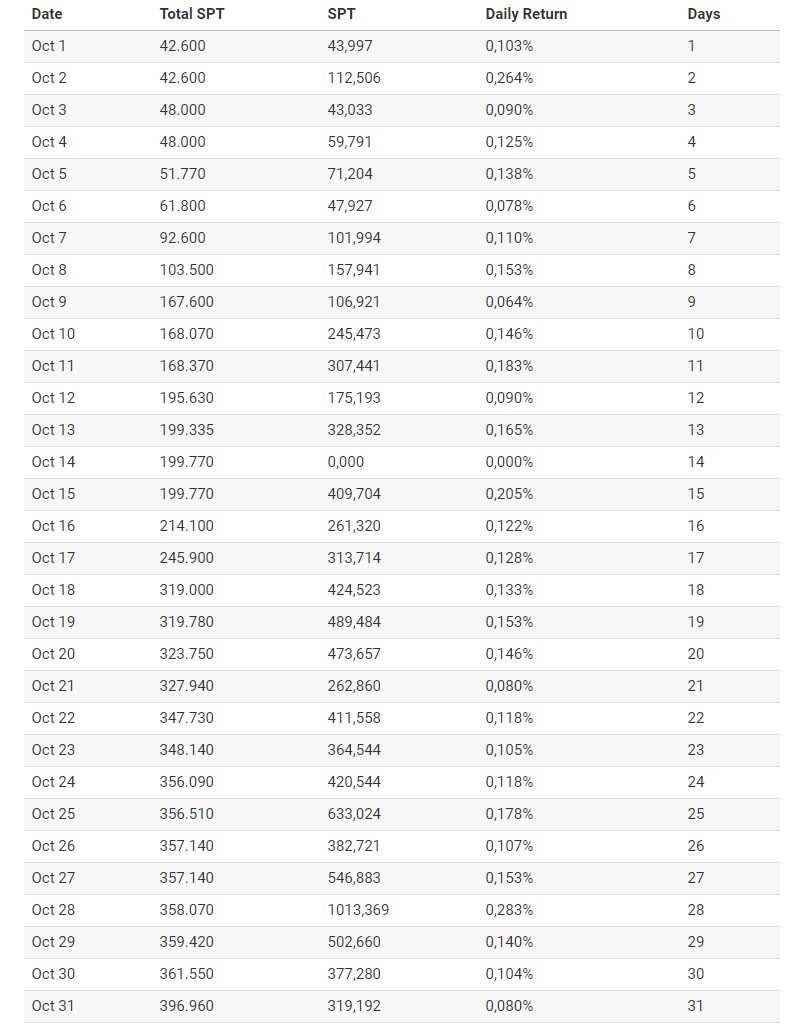Select the Oct 31 date cell
Screen dimensions: 800x1026
tap(53, 1006)
